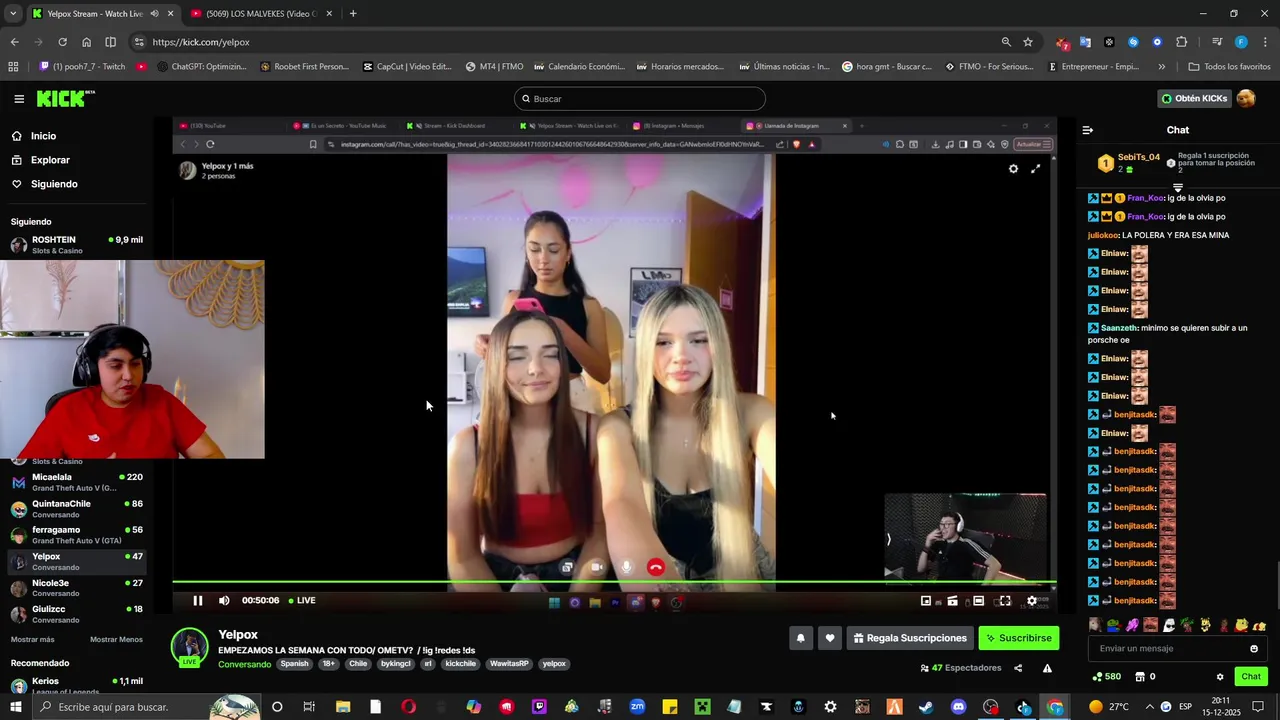Viewport: 1280px width, 720px height.
Task: Mute the stream volume
Action: point(224,601)
